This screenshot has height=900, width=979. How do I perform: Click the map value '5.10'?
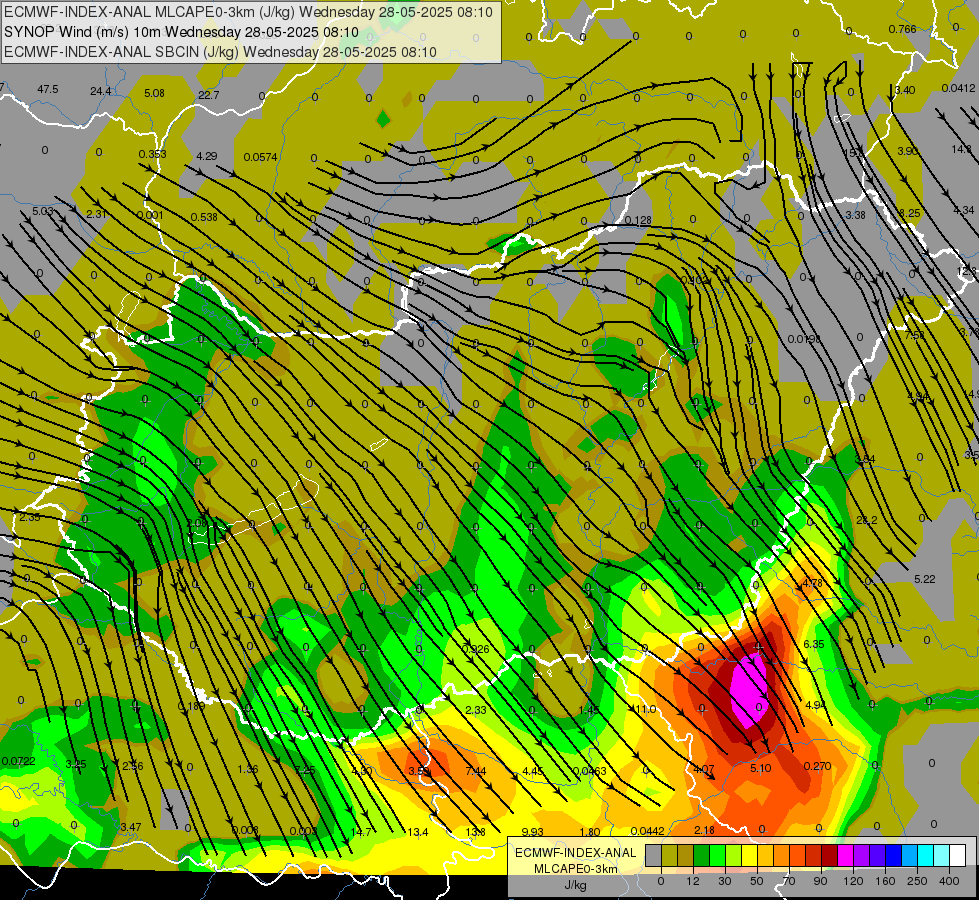[760, 768]
